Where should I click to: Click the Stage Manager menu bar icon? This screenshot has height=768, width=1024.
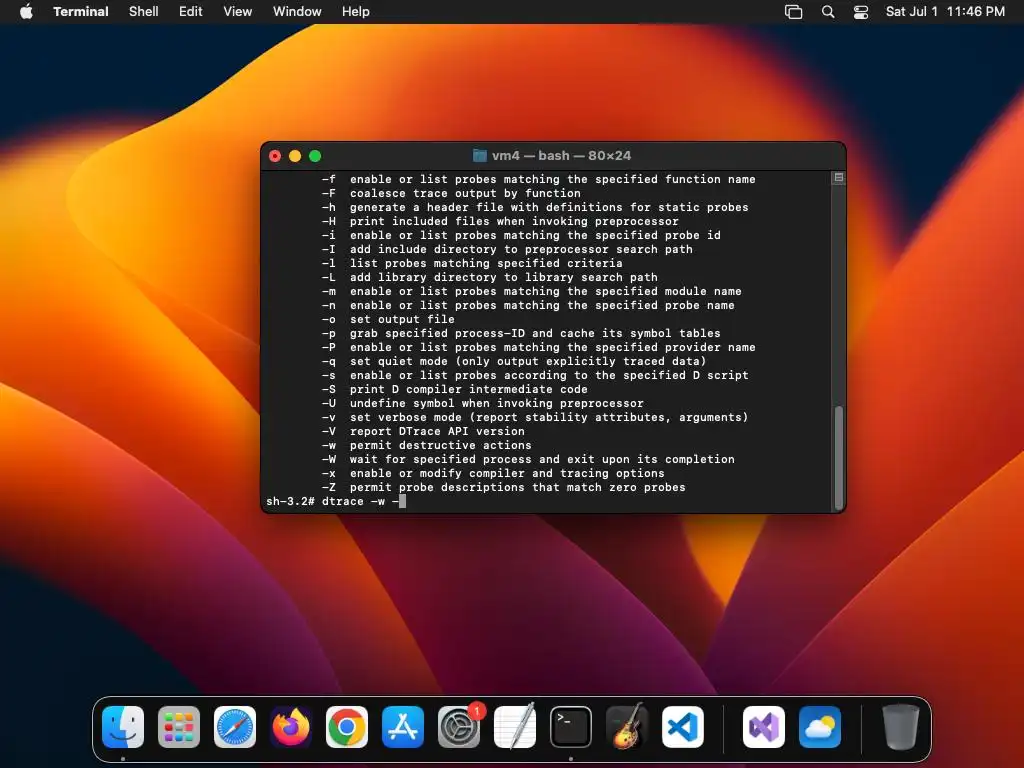(x=793, y=12)
